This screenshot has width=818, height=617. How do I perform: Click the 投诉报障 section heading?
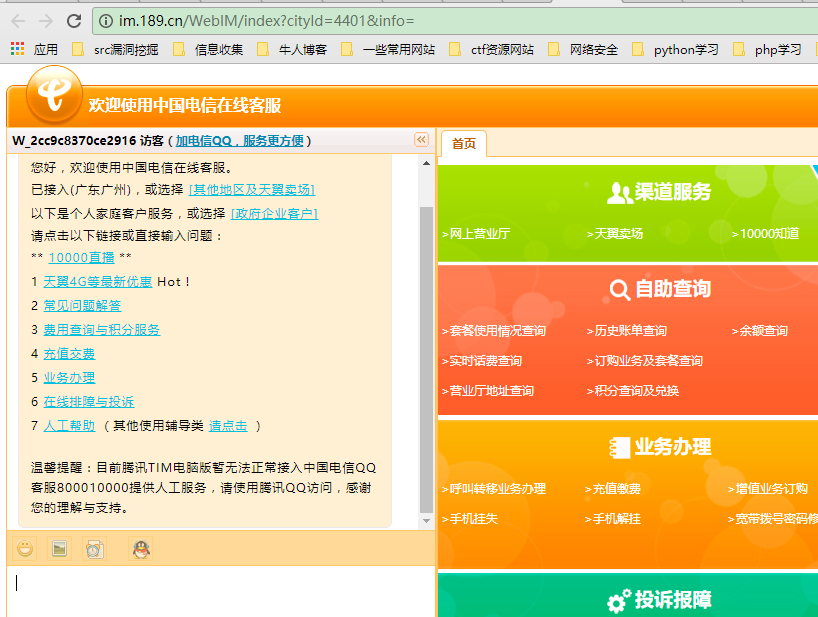click(x=659, y=600)
